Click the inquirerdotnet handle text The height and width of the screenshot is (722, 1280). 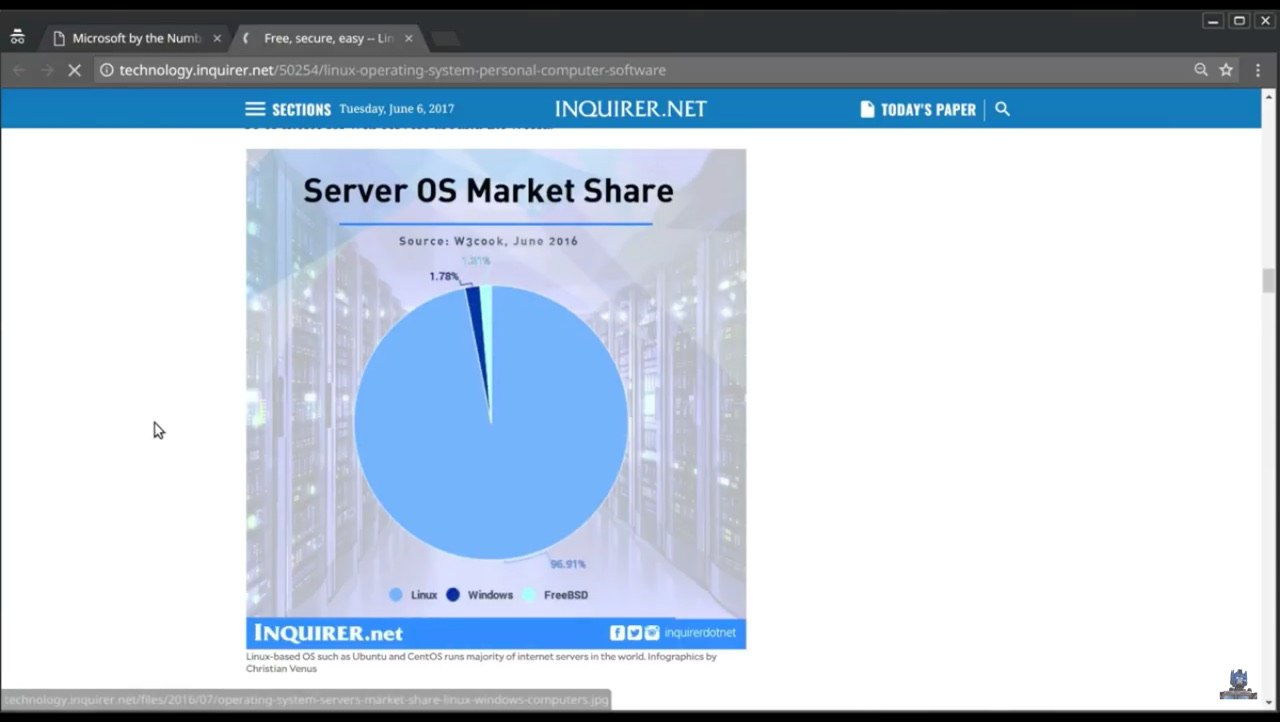pos(700,632)
